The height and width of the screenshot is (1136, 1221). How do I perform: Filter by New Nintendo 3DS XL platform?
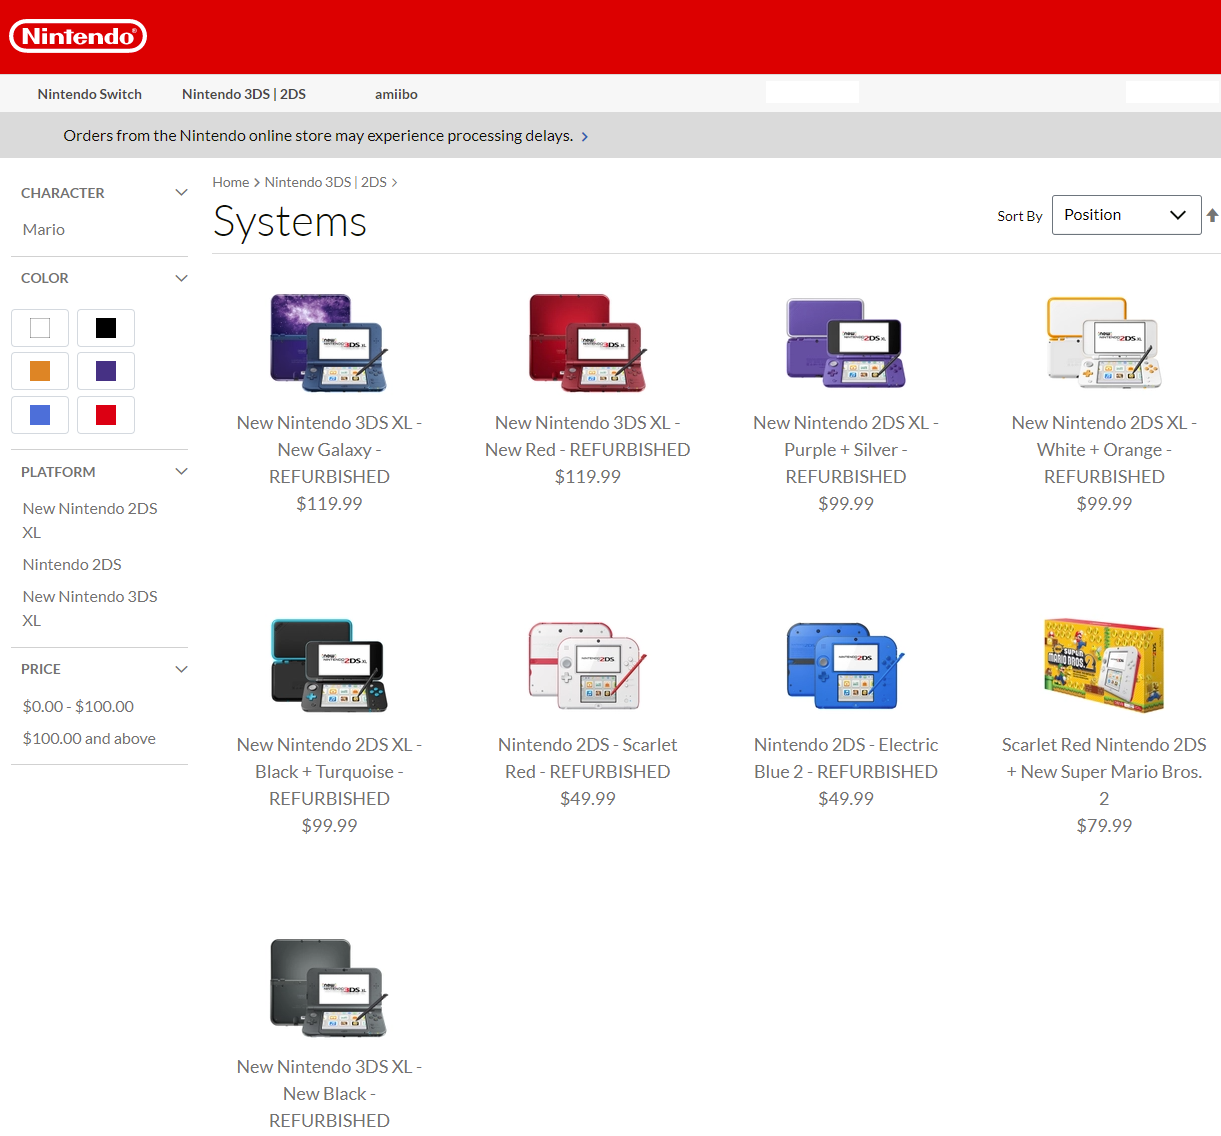pos(90,608)
